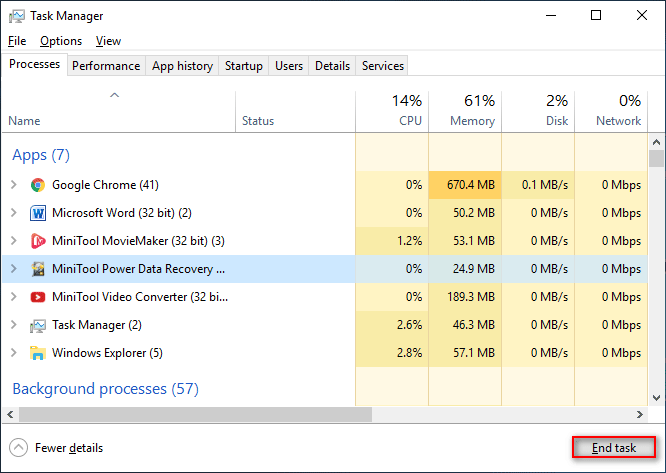Click the MiniTool MovieMaker icon
The width and height of the screenshot is (666, 473).
(x=38, y=241)
